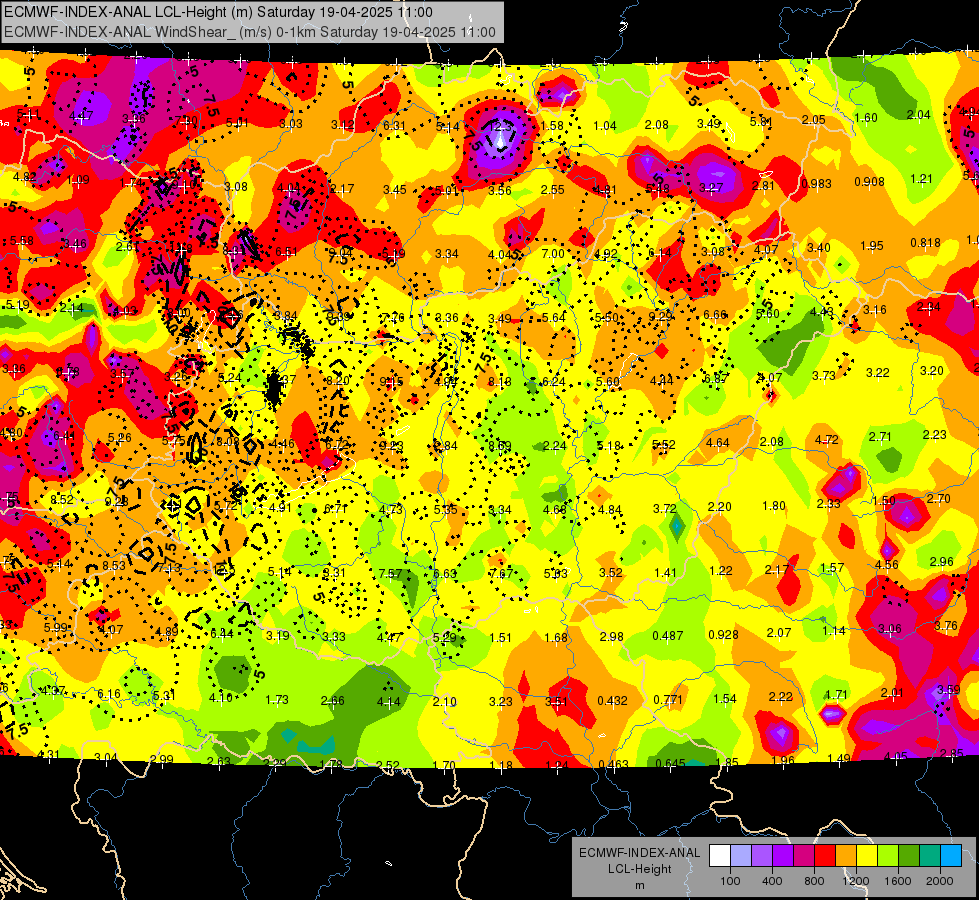Viewport: 979px width, 900px height.
Task: Click the wind shear value 7.00
Action: [553, 254]
